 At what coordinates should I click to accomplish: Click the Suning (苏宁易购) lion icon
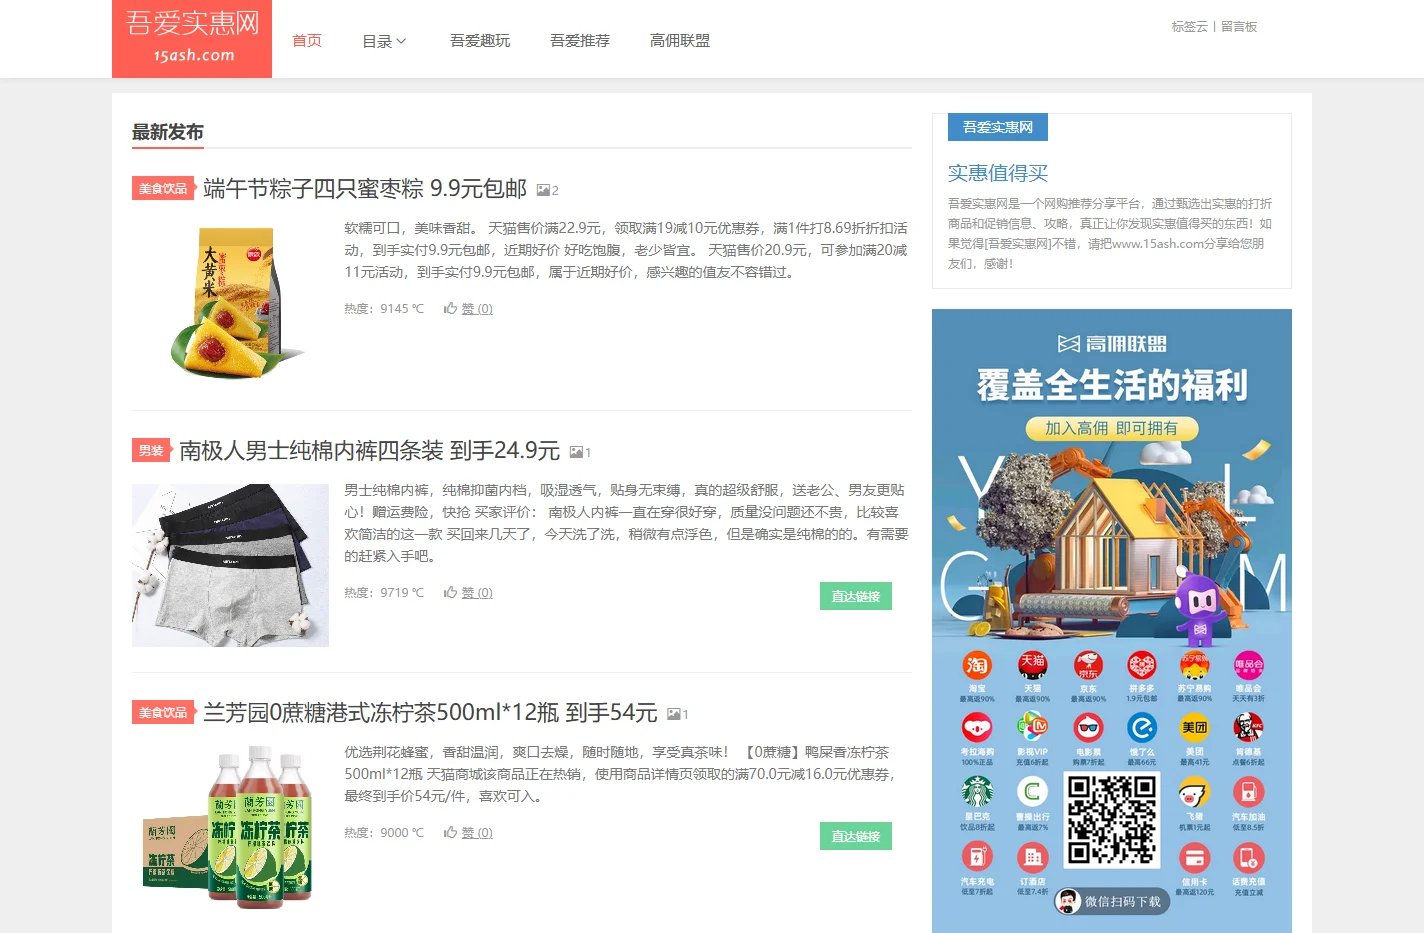1194,665
